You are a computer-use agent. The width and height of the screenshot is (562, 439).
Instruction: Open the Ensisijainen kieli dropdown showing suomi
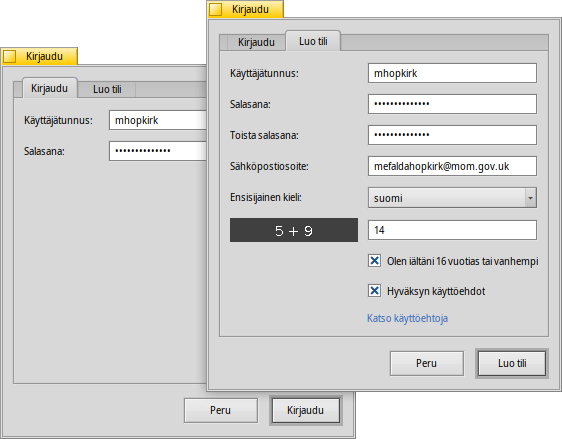(x=452, y=197)
